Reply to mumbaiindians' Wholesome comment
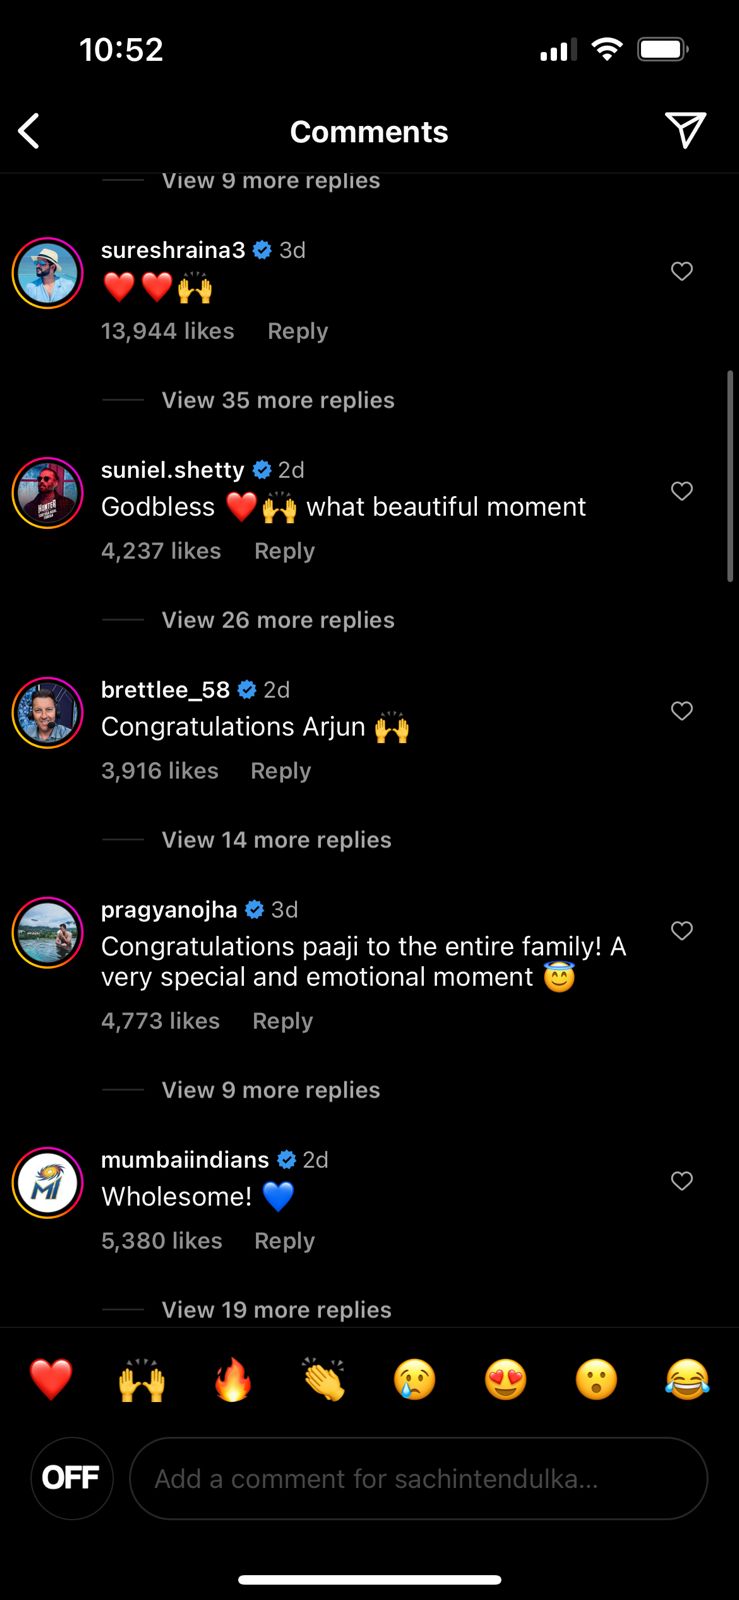This screenshot has width=739, height=1600. [284, 1241]
